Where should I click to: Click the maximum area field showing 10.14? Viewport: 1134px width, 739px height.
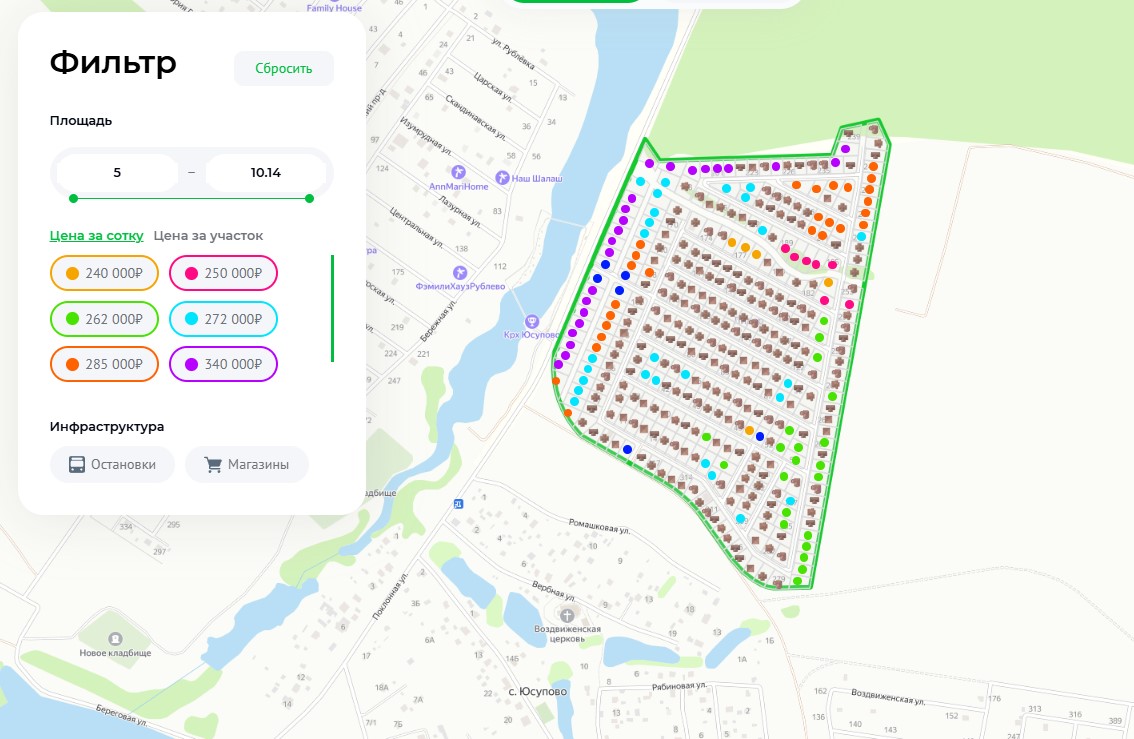point(266,173)
